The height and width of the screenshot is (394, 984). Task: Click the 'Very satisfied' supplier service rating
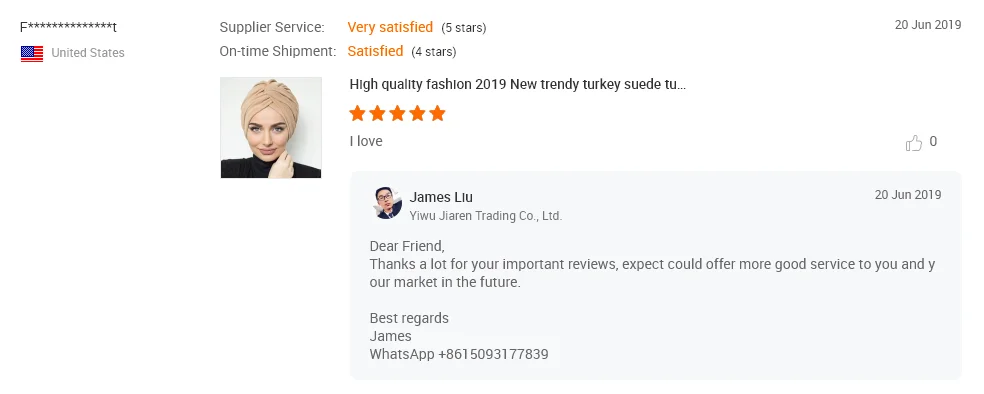(390, 27)
